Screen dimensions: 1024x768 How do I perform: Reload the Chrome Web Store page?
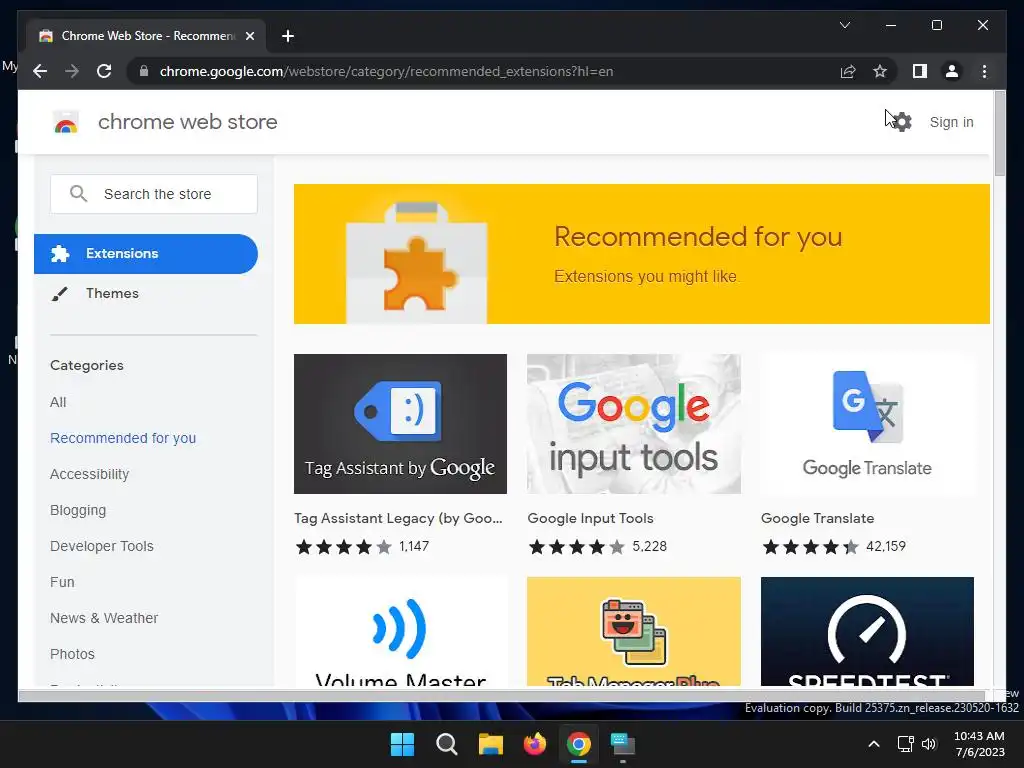(x=104, y=71)
